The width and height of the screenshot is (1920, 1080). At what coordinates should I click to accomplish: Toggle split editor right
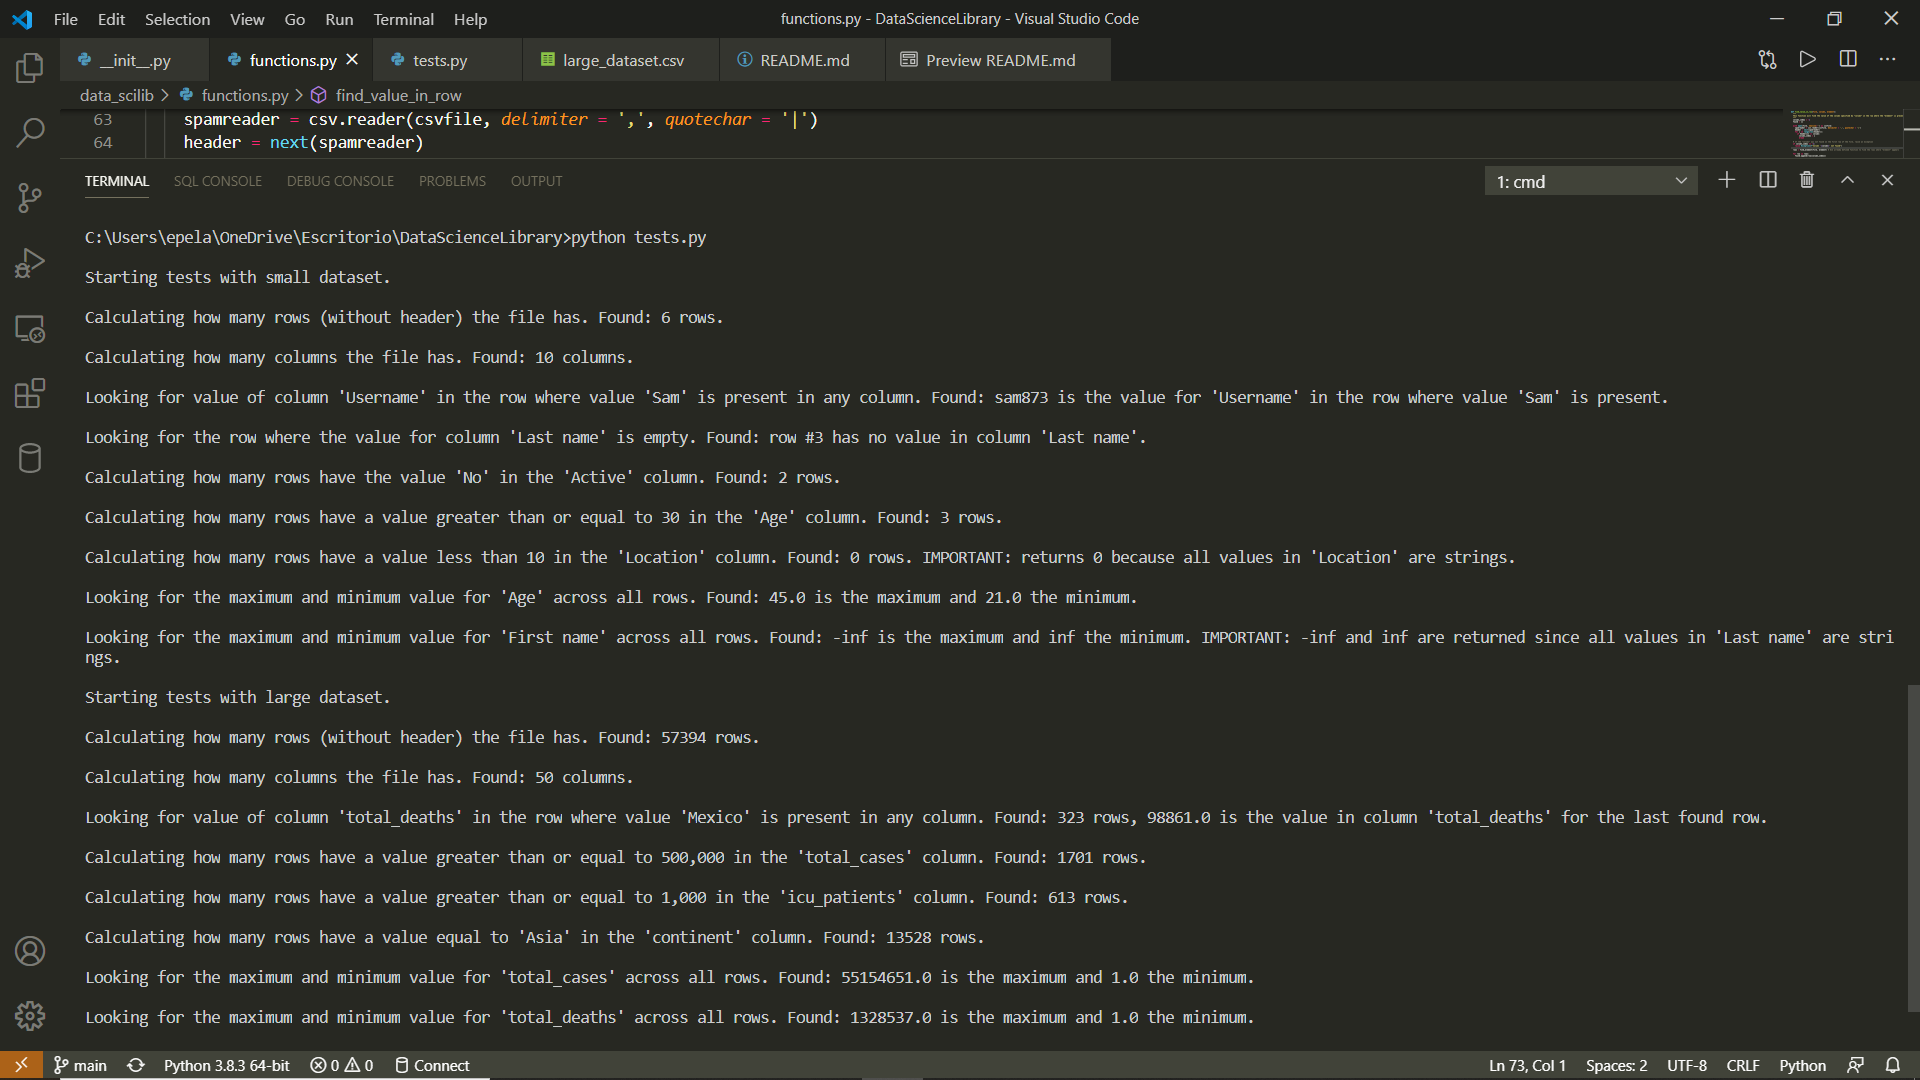pos(1848,60)
